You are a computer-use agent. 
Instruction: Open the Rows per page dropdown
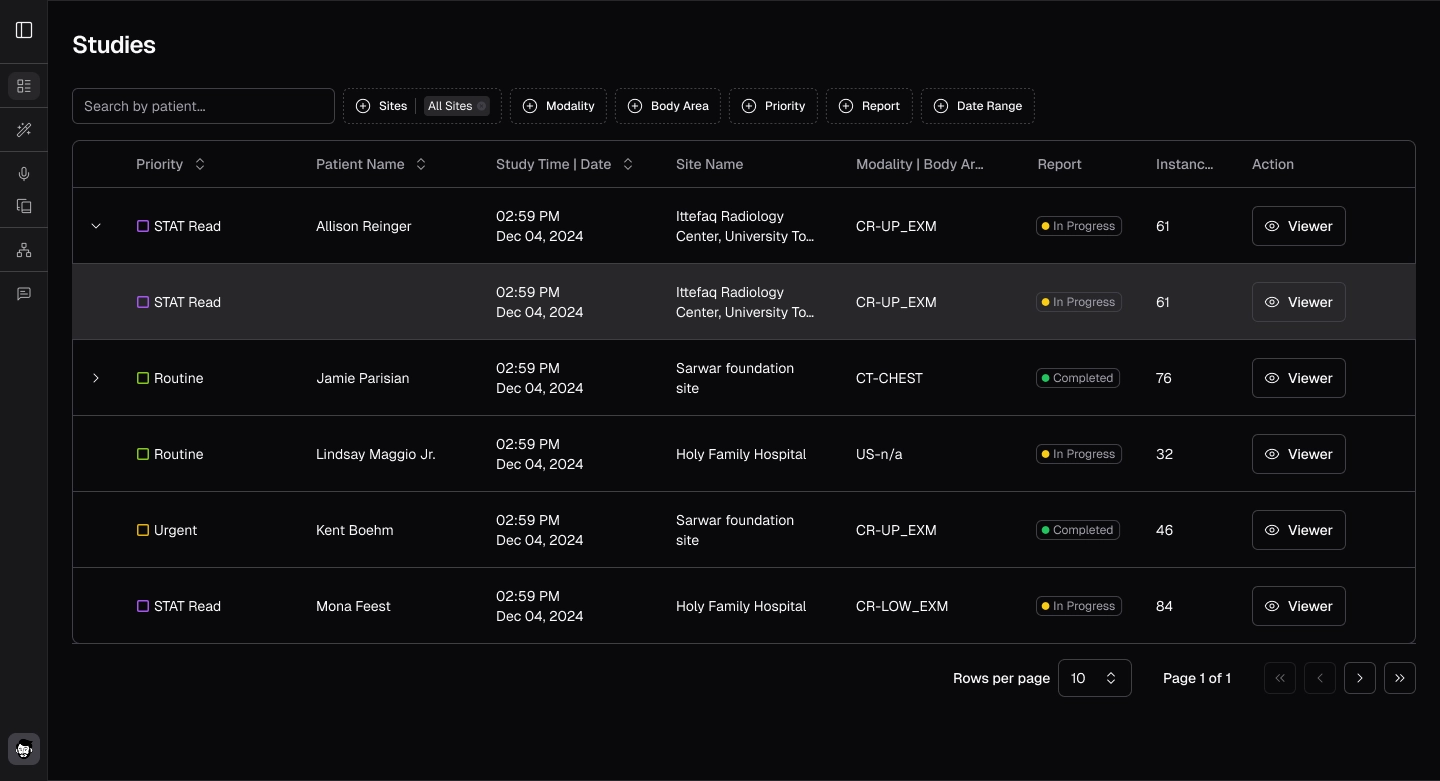click(x=1095, y=678)
